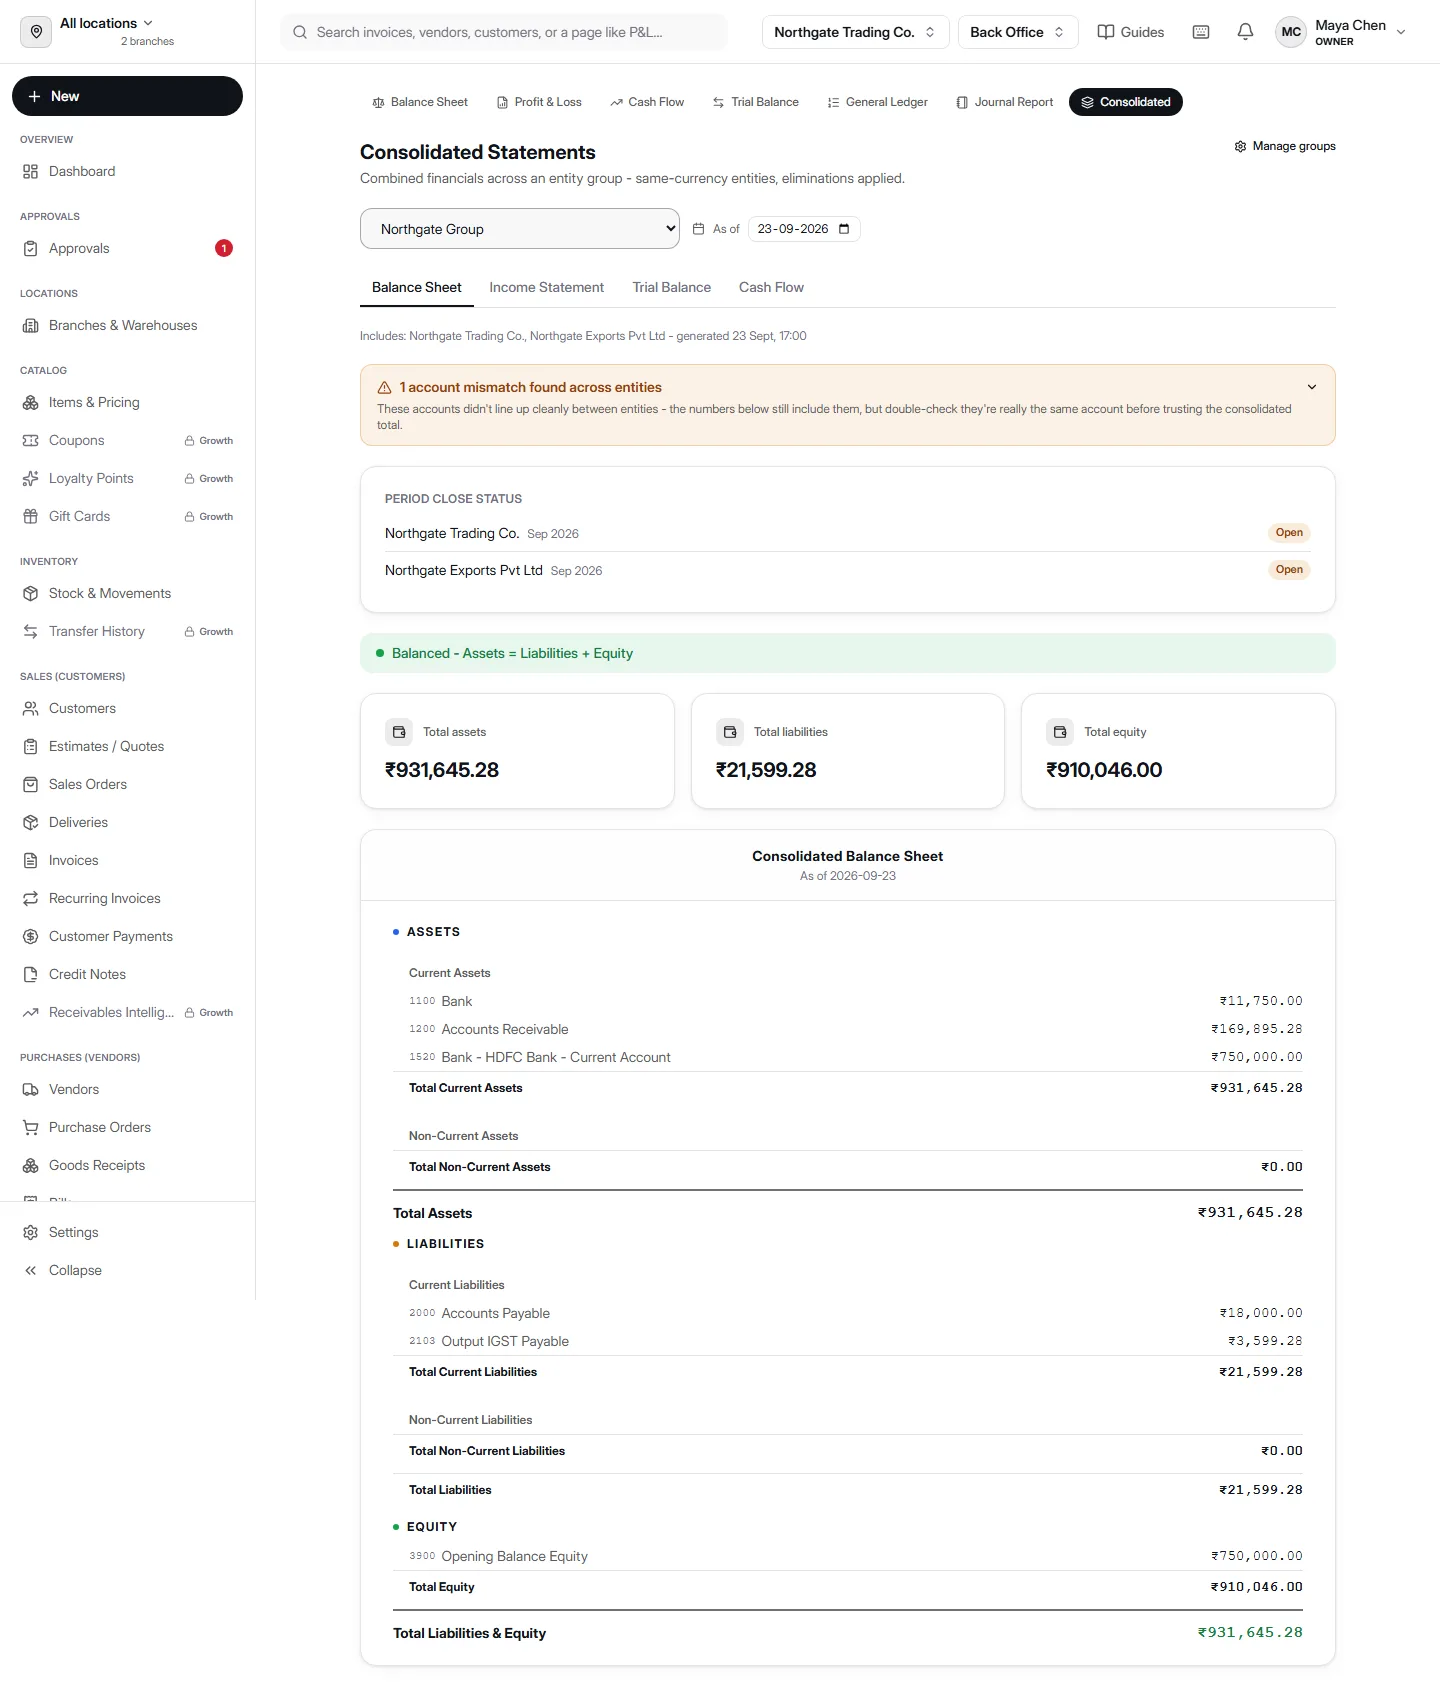Click Customer Payments coin icon
1440x1690 pixels.
(31, 936)
